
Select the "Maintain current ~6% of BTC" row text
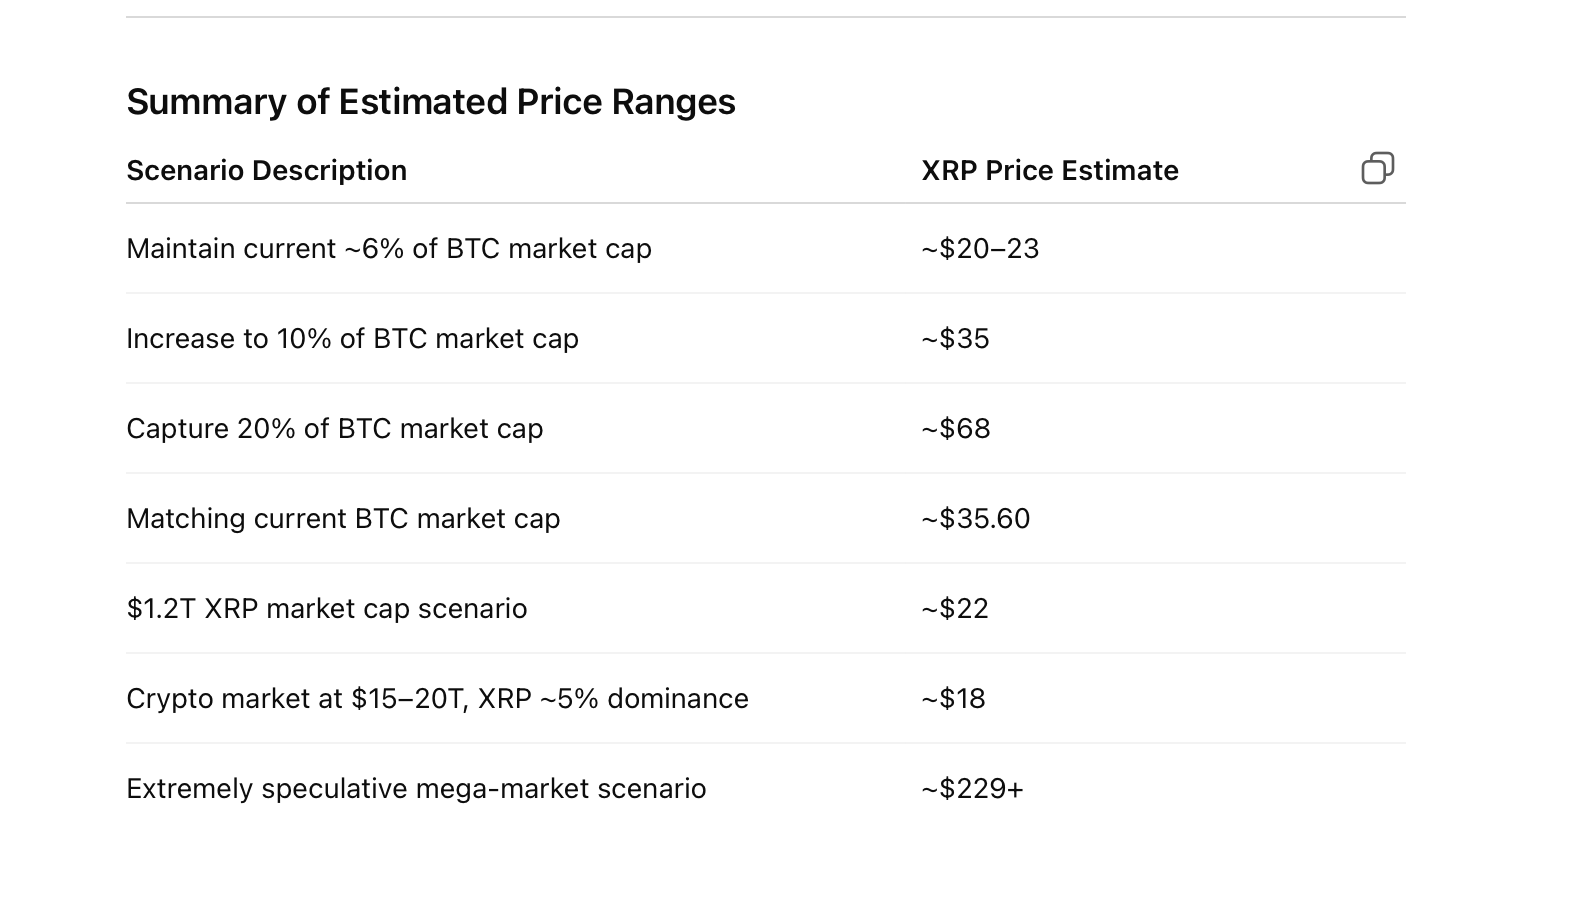(x=388, y=249)
